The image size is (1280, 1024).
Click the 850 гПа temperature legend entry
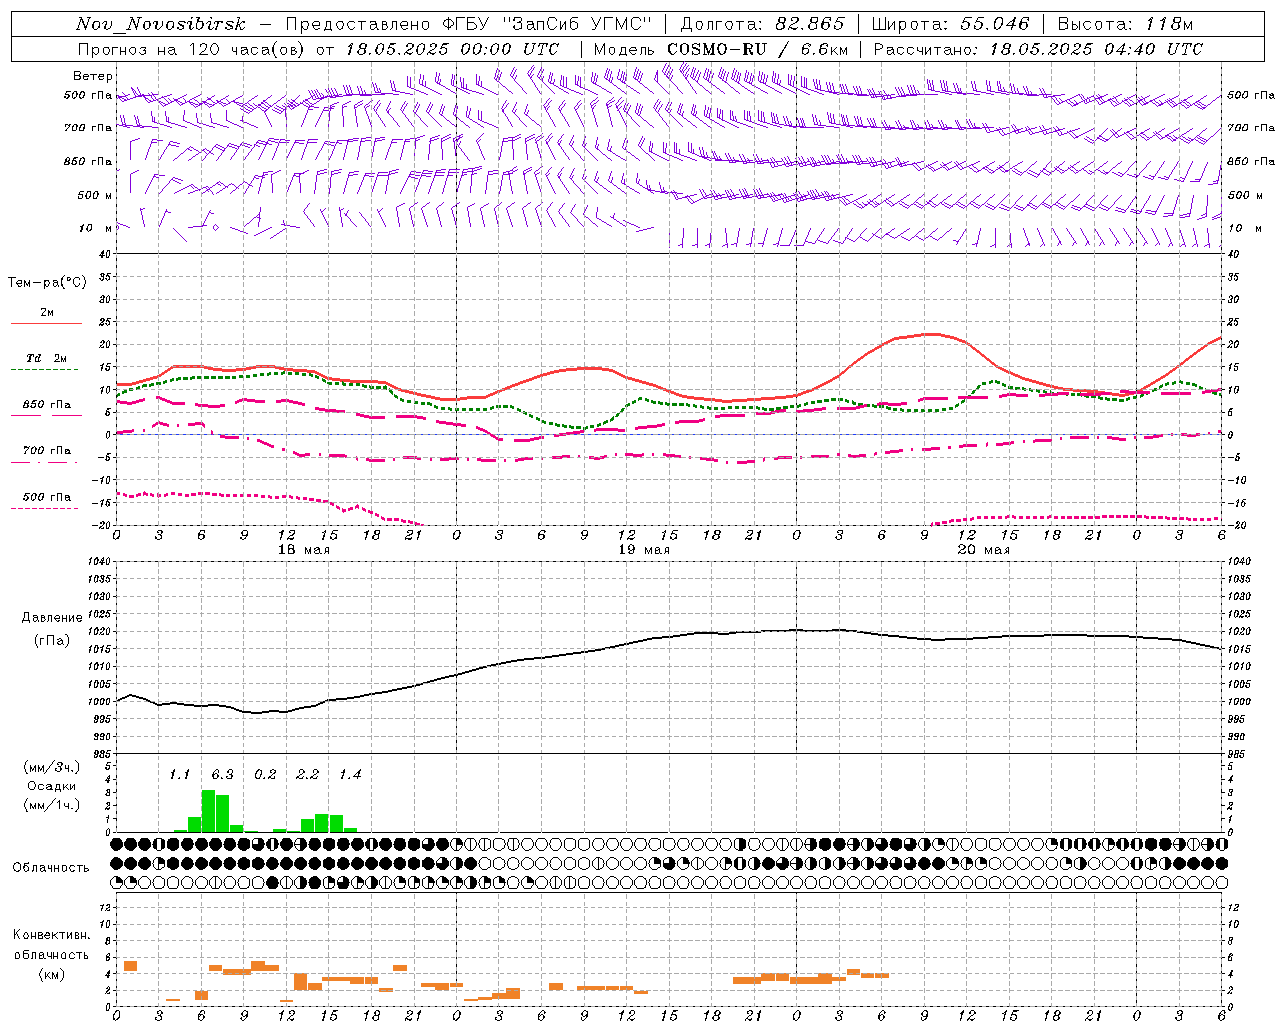46,408
